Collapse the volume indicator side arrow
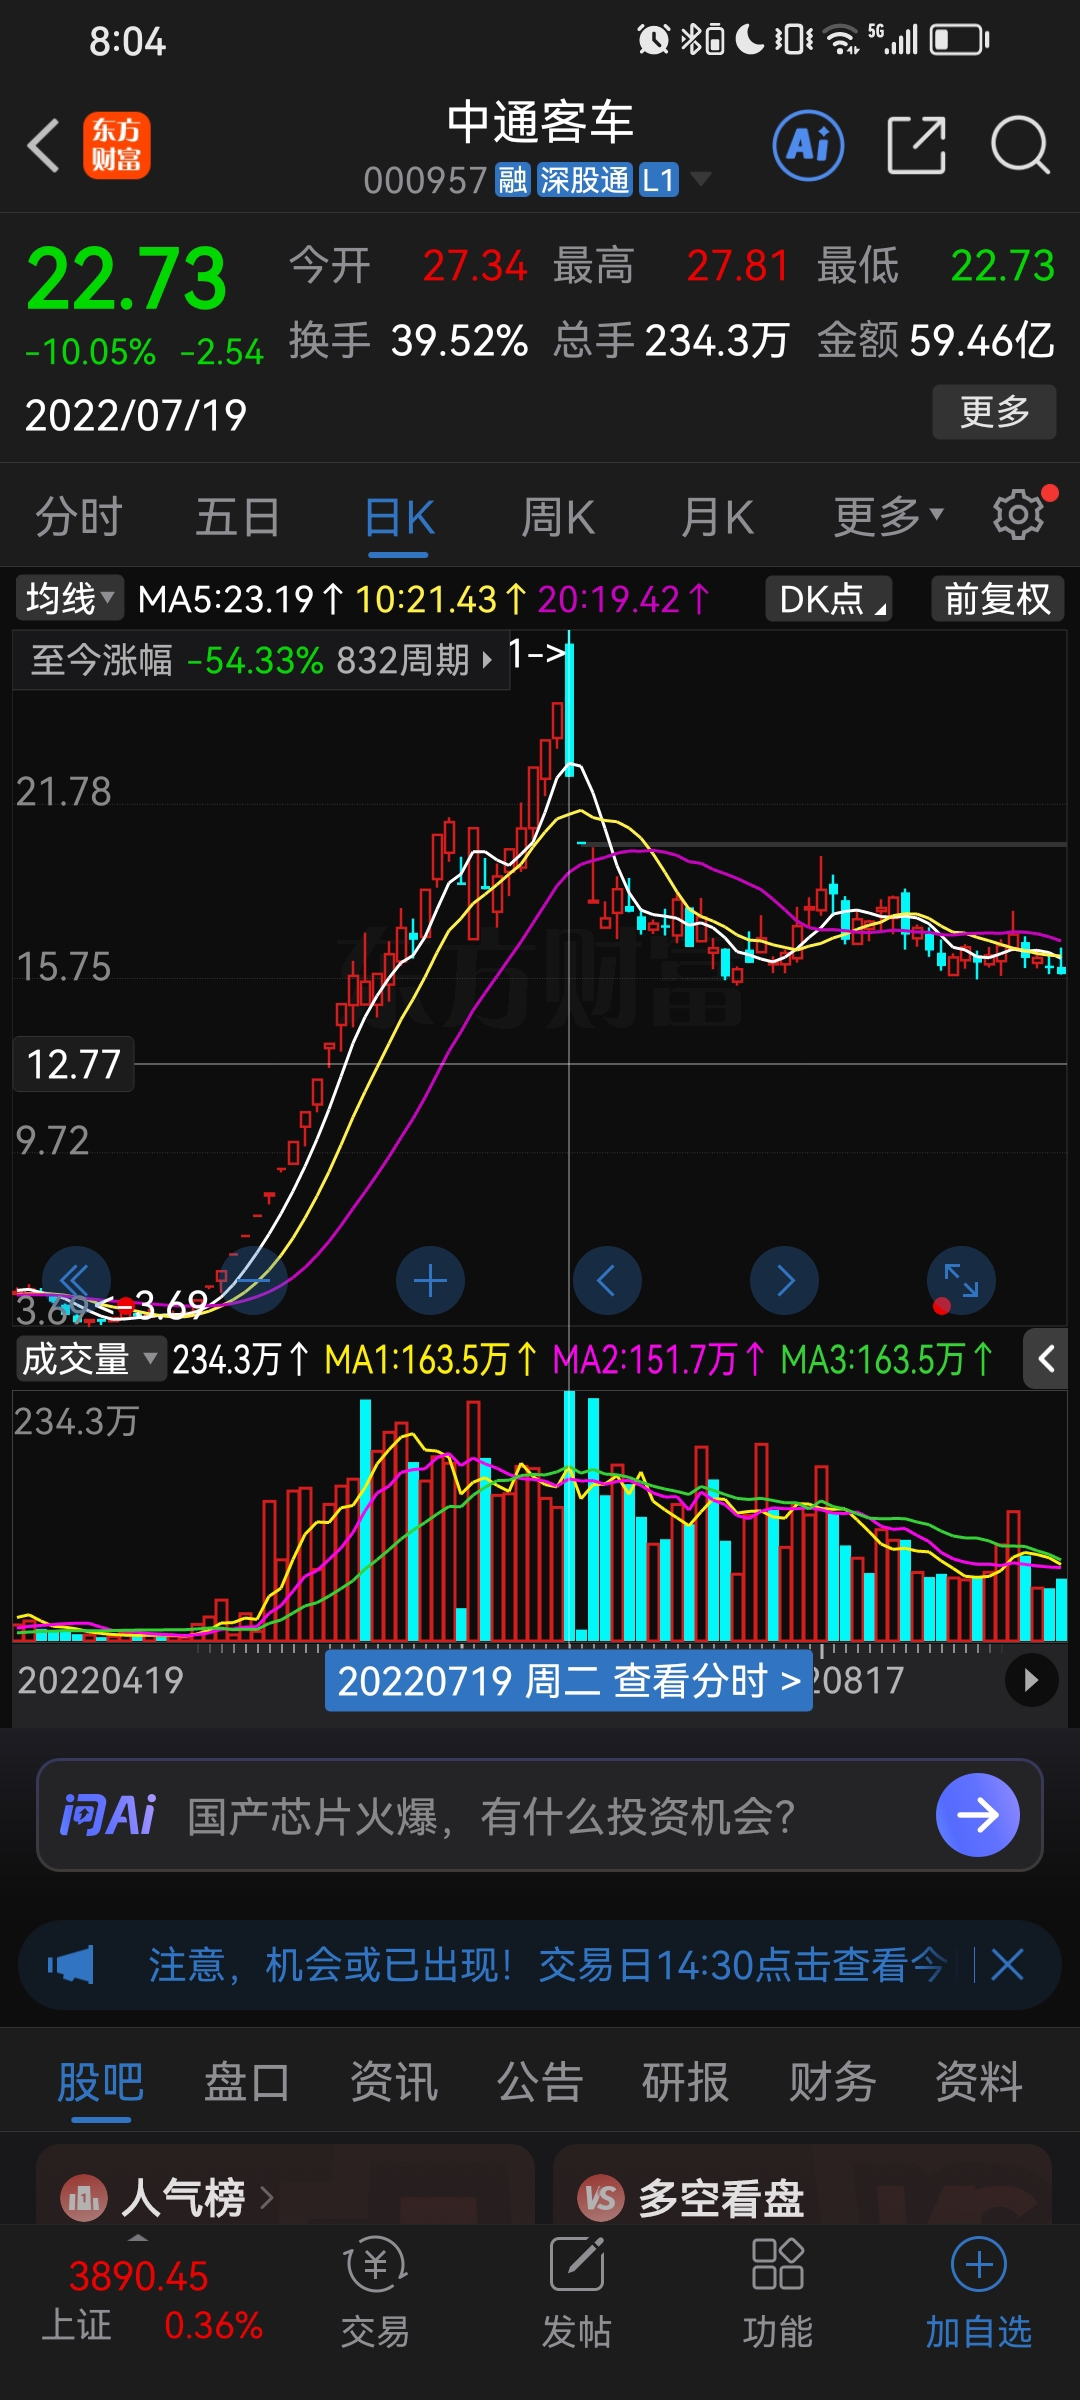Image resolution: width=1080 pixels, height=2400 pixels. click(x=1046, y=1359)
